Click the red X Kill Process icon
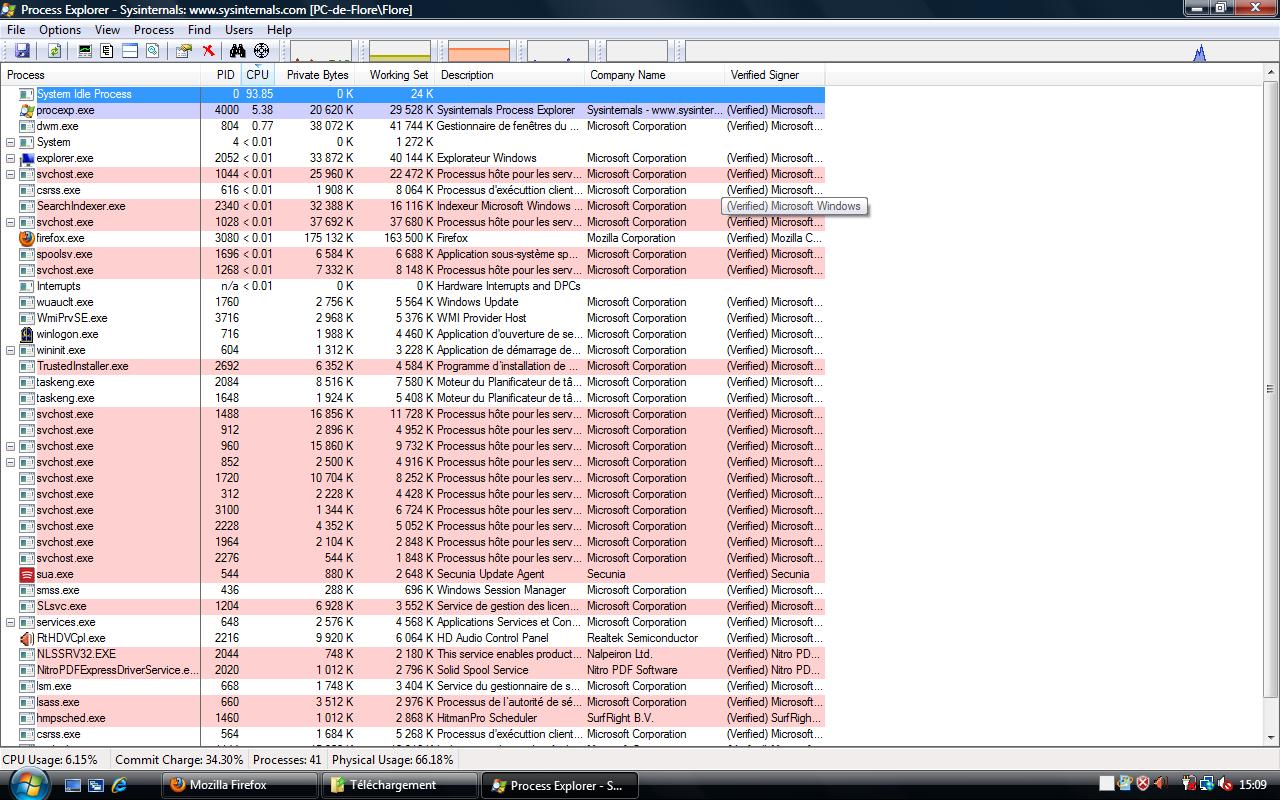Viewport: 1280px width, 800px height. [x=208, y=50]
